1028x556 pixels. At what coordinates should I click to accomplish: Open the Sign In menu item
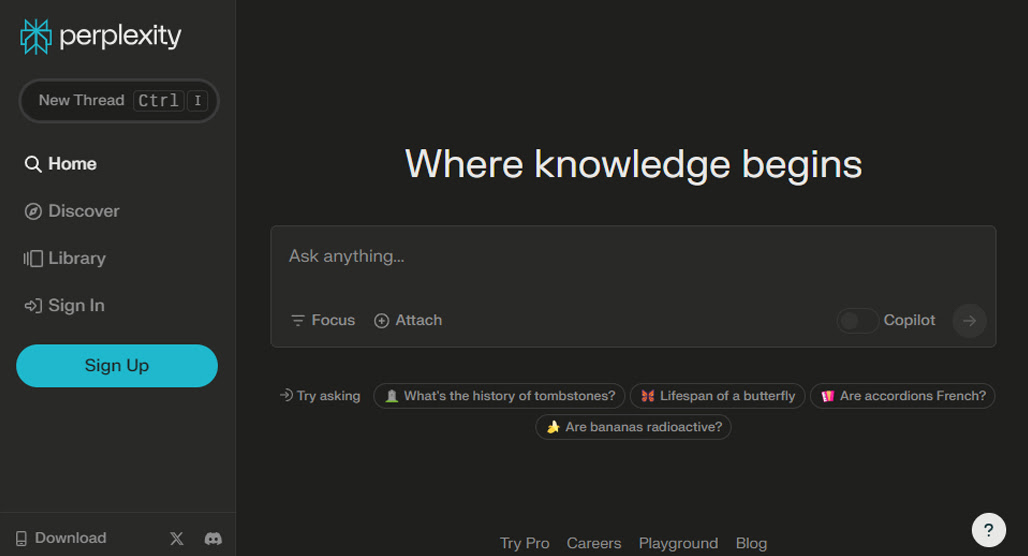64,306
